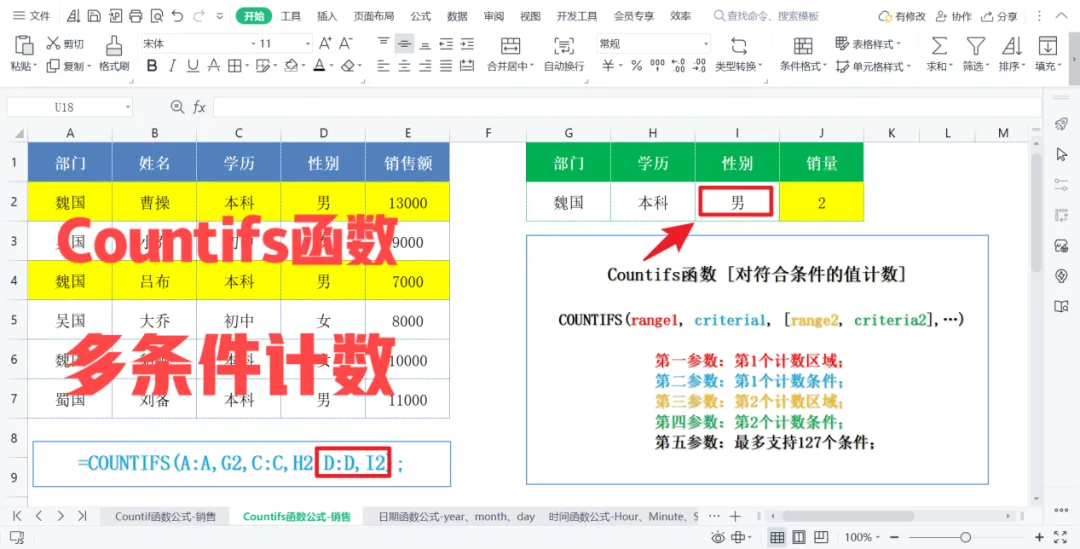The image size is (1080, 549).
Task: Go to the last sheet with navigation arrow
Action: pos(82,516)
